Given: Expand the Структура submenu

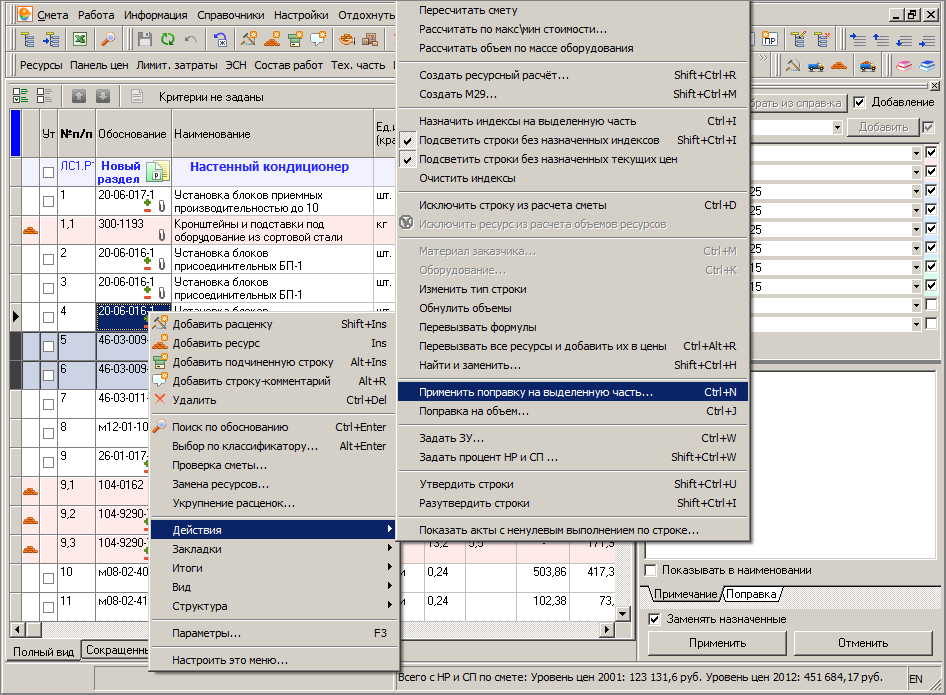Looking at the screenshot, I should click(274, 606).
